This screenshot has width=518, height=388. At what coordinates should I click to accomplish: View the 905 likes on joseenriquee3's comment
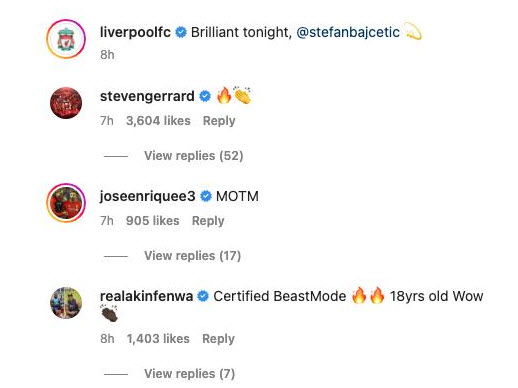pyautogui.click(x=153, y=221)
